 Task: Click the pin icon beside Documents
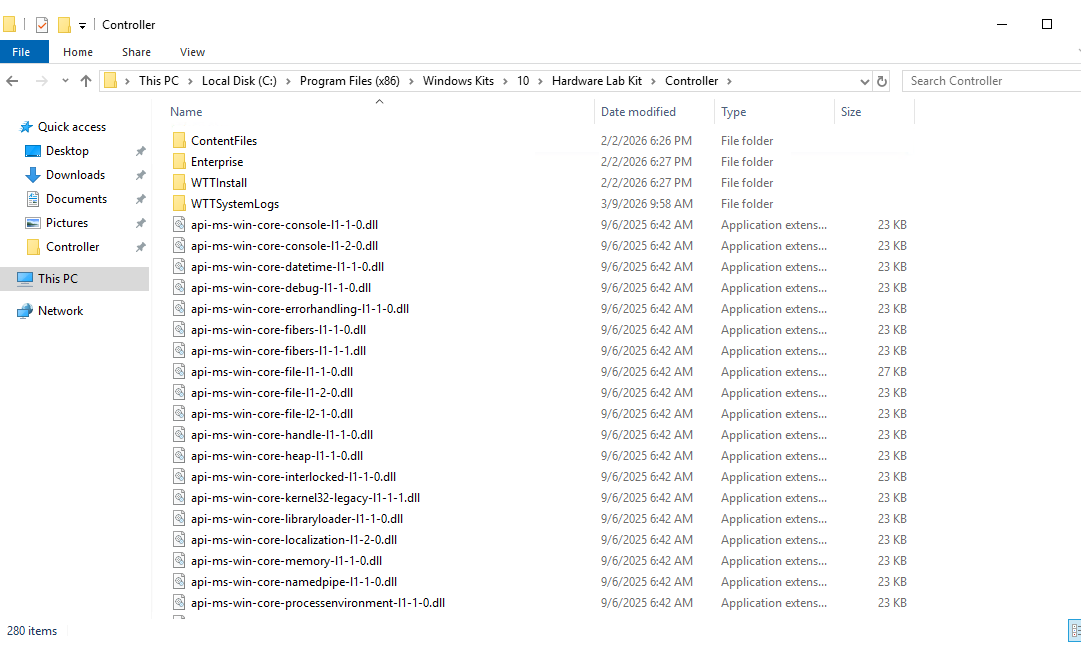point(141,199)
